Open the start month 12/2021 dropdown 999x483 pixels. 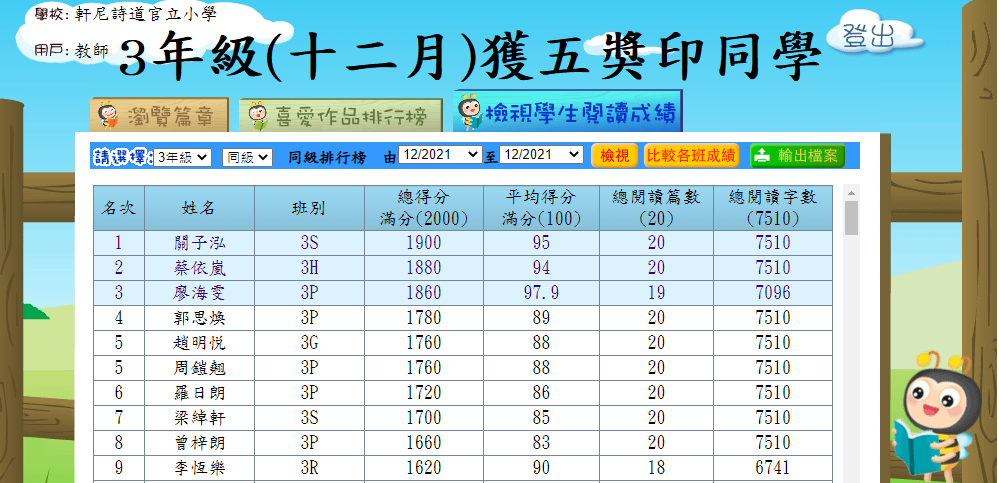pyautogui.click(x=440, y=155)
